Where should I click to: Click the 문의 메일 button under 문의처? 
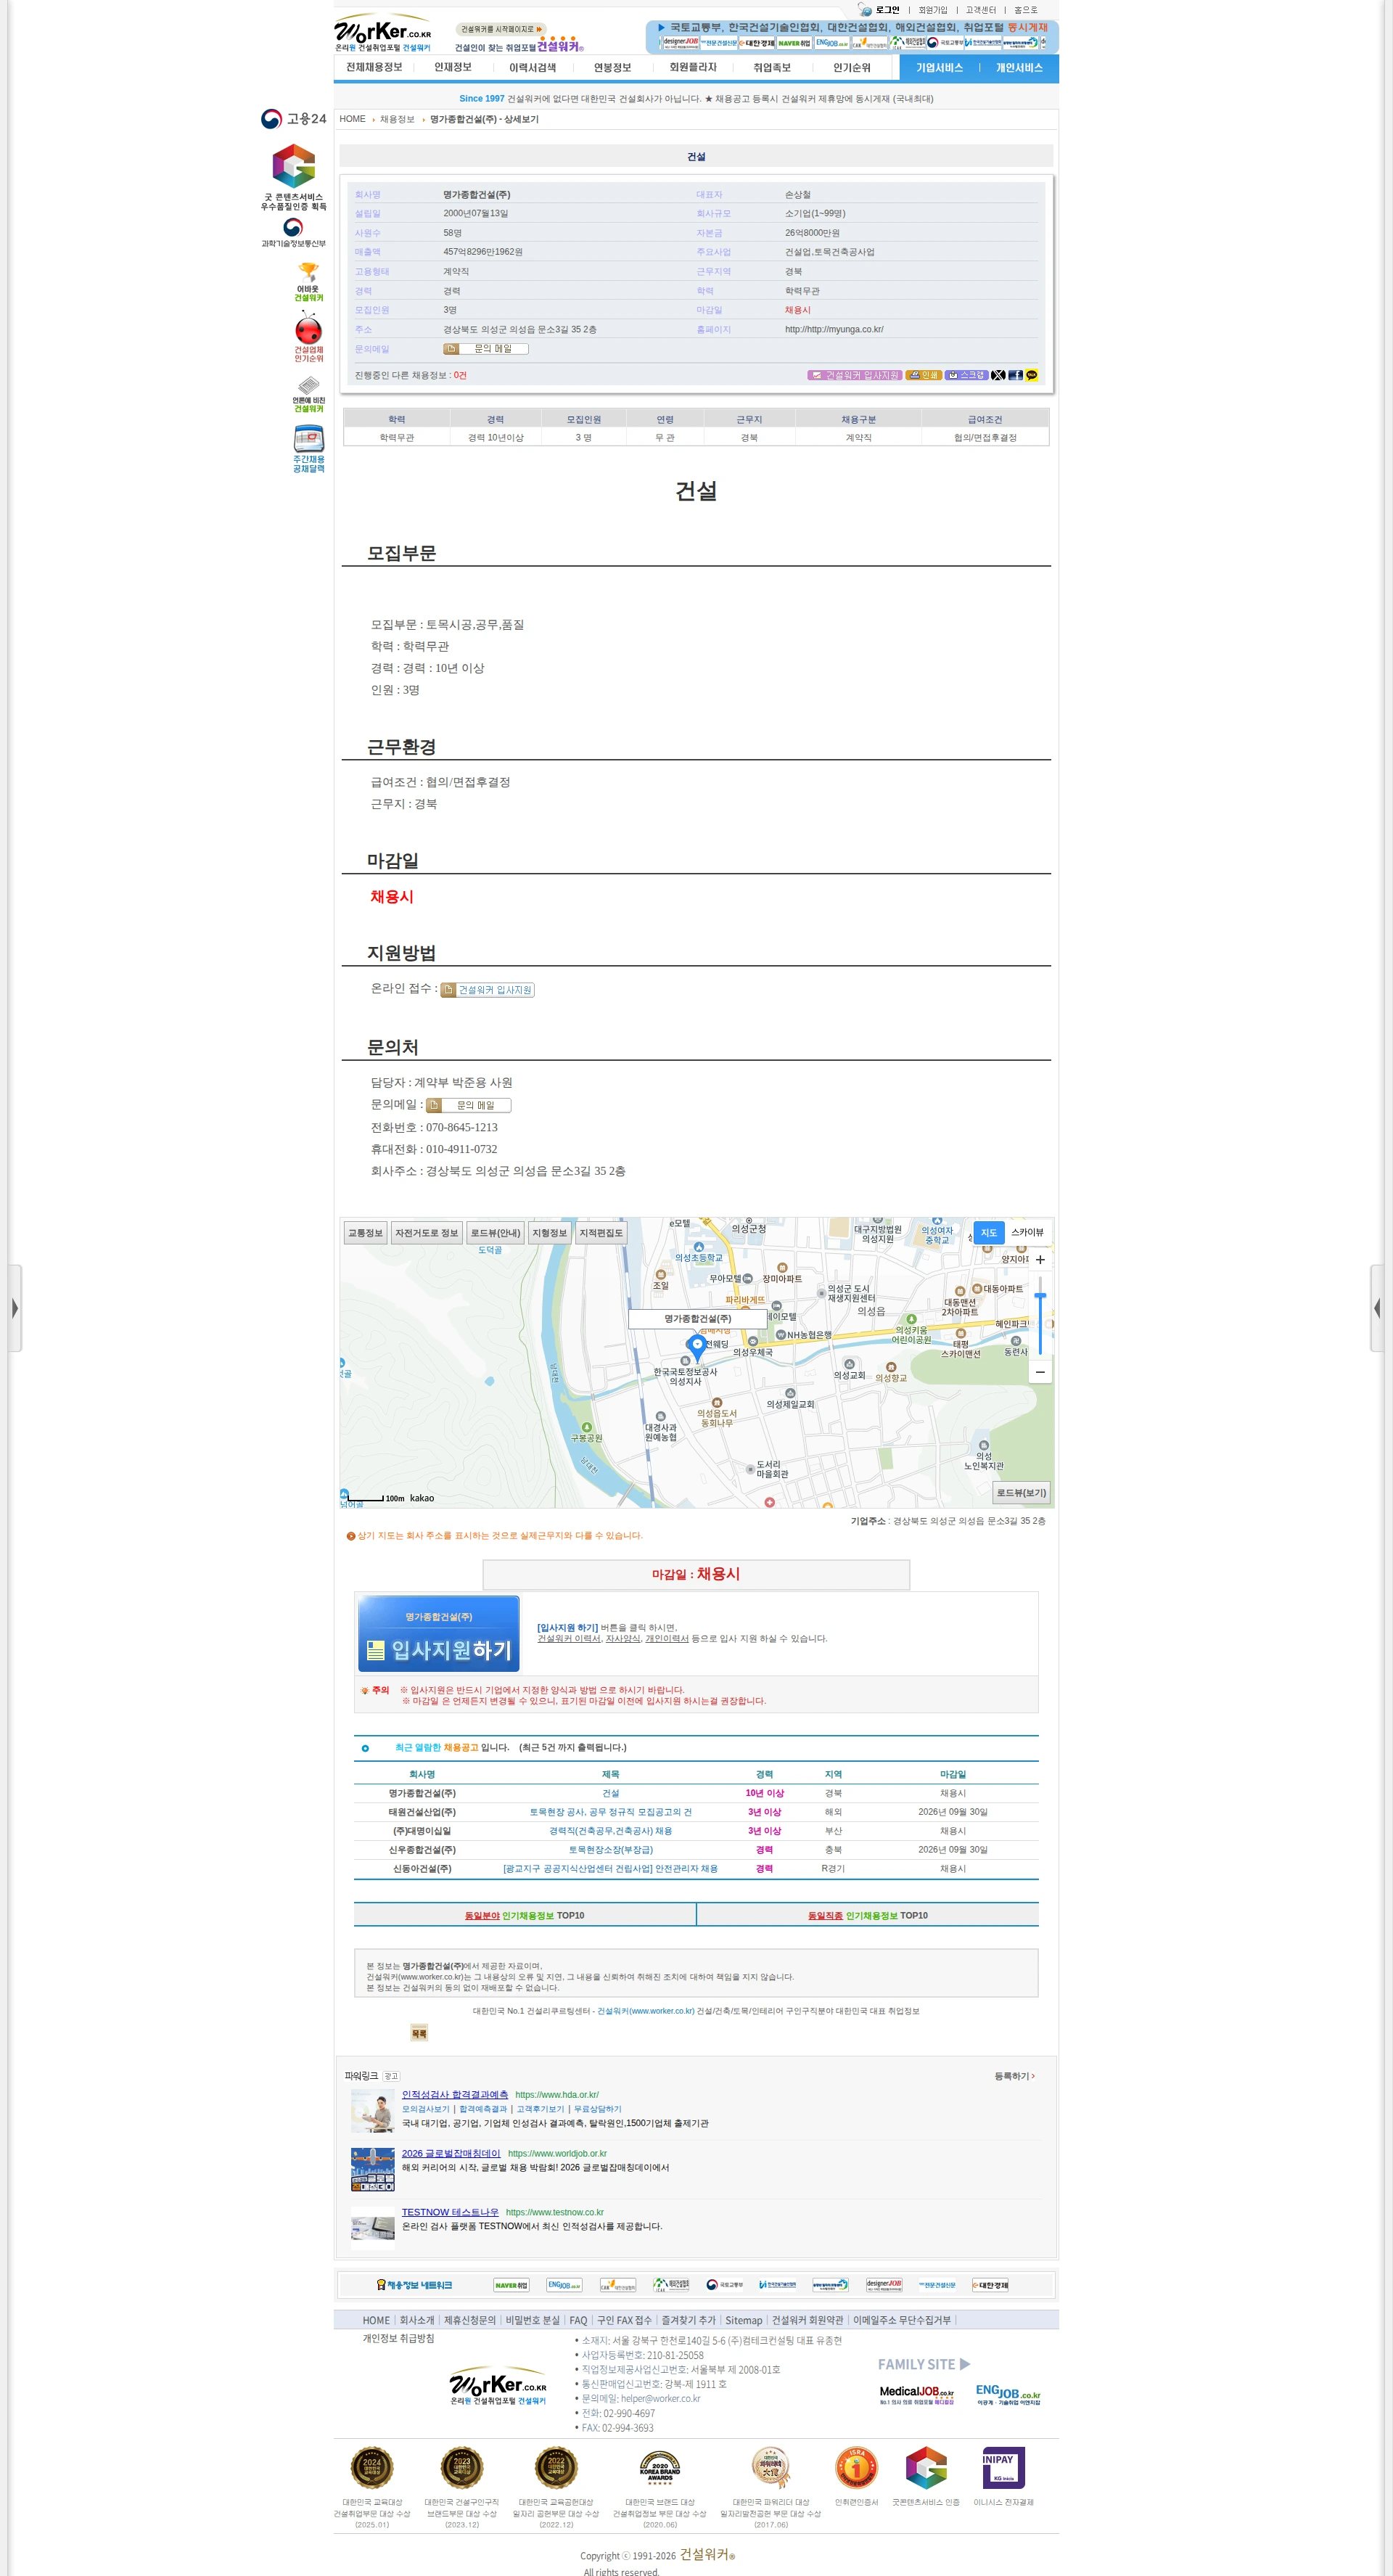[x=468, y=1105]
